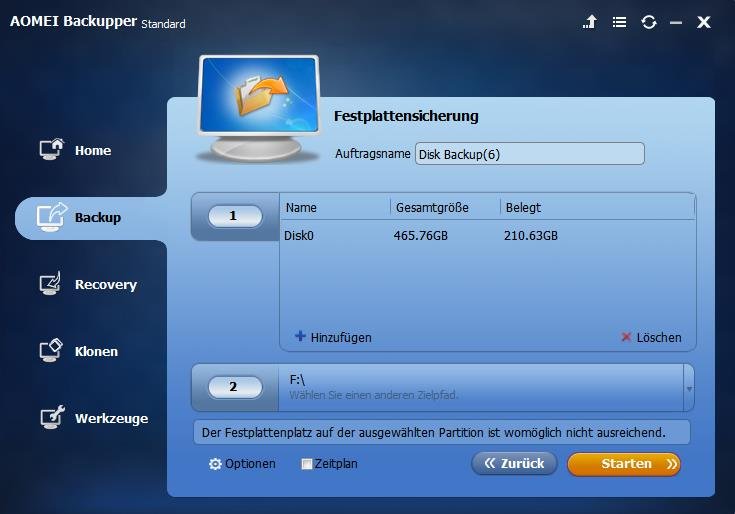Screen dimensions: 735x514
Task: Open the Optionen link text
Action: [250, 463]
